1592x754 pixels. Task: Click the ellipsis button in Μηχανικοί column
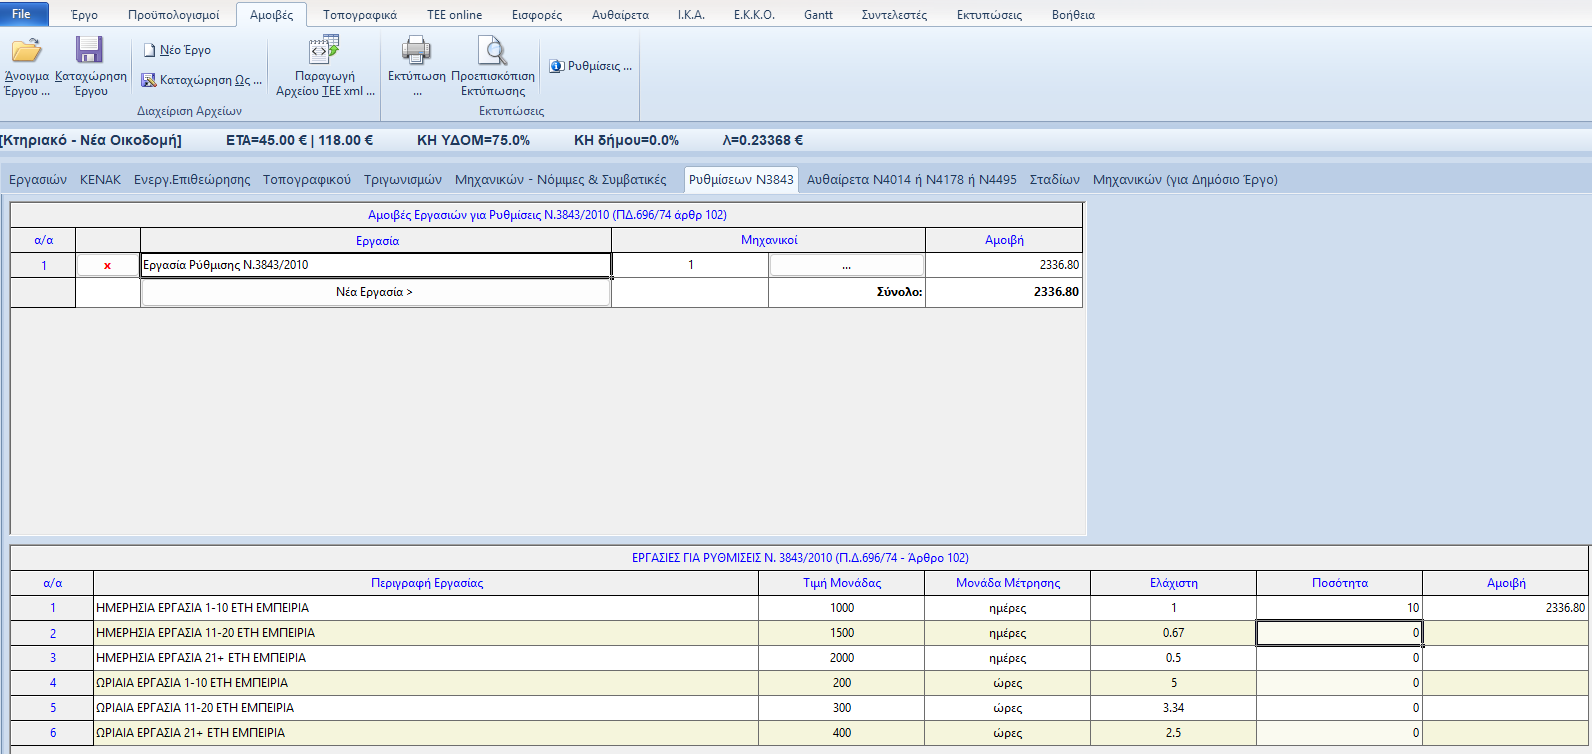click(846, 266)
